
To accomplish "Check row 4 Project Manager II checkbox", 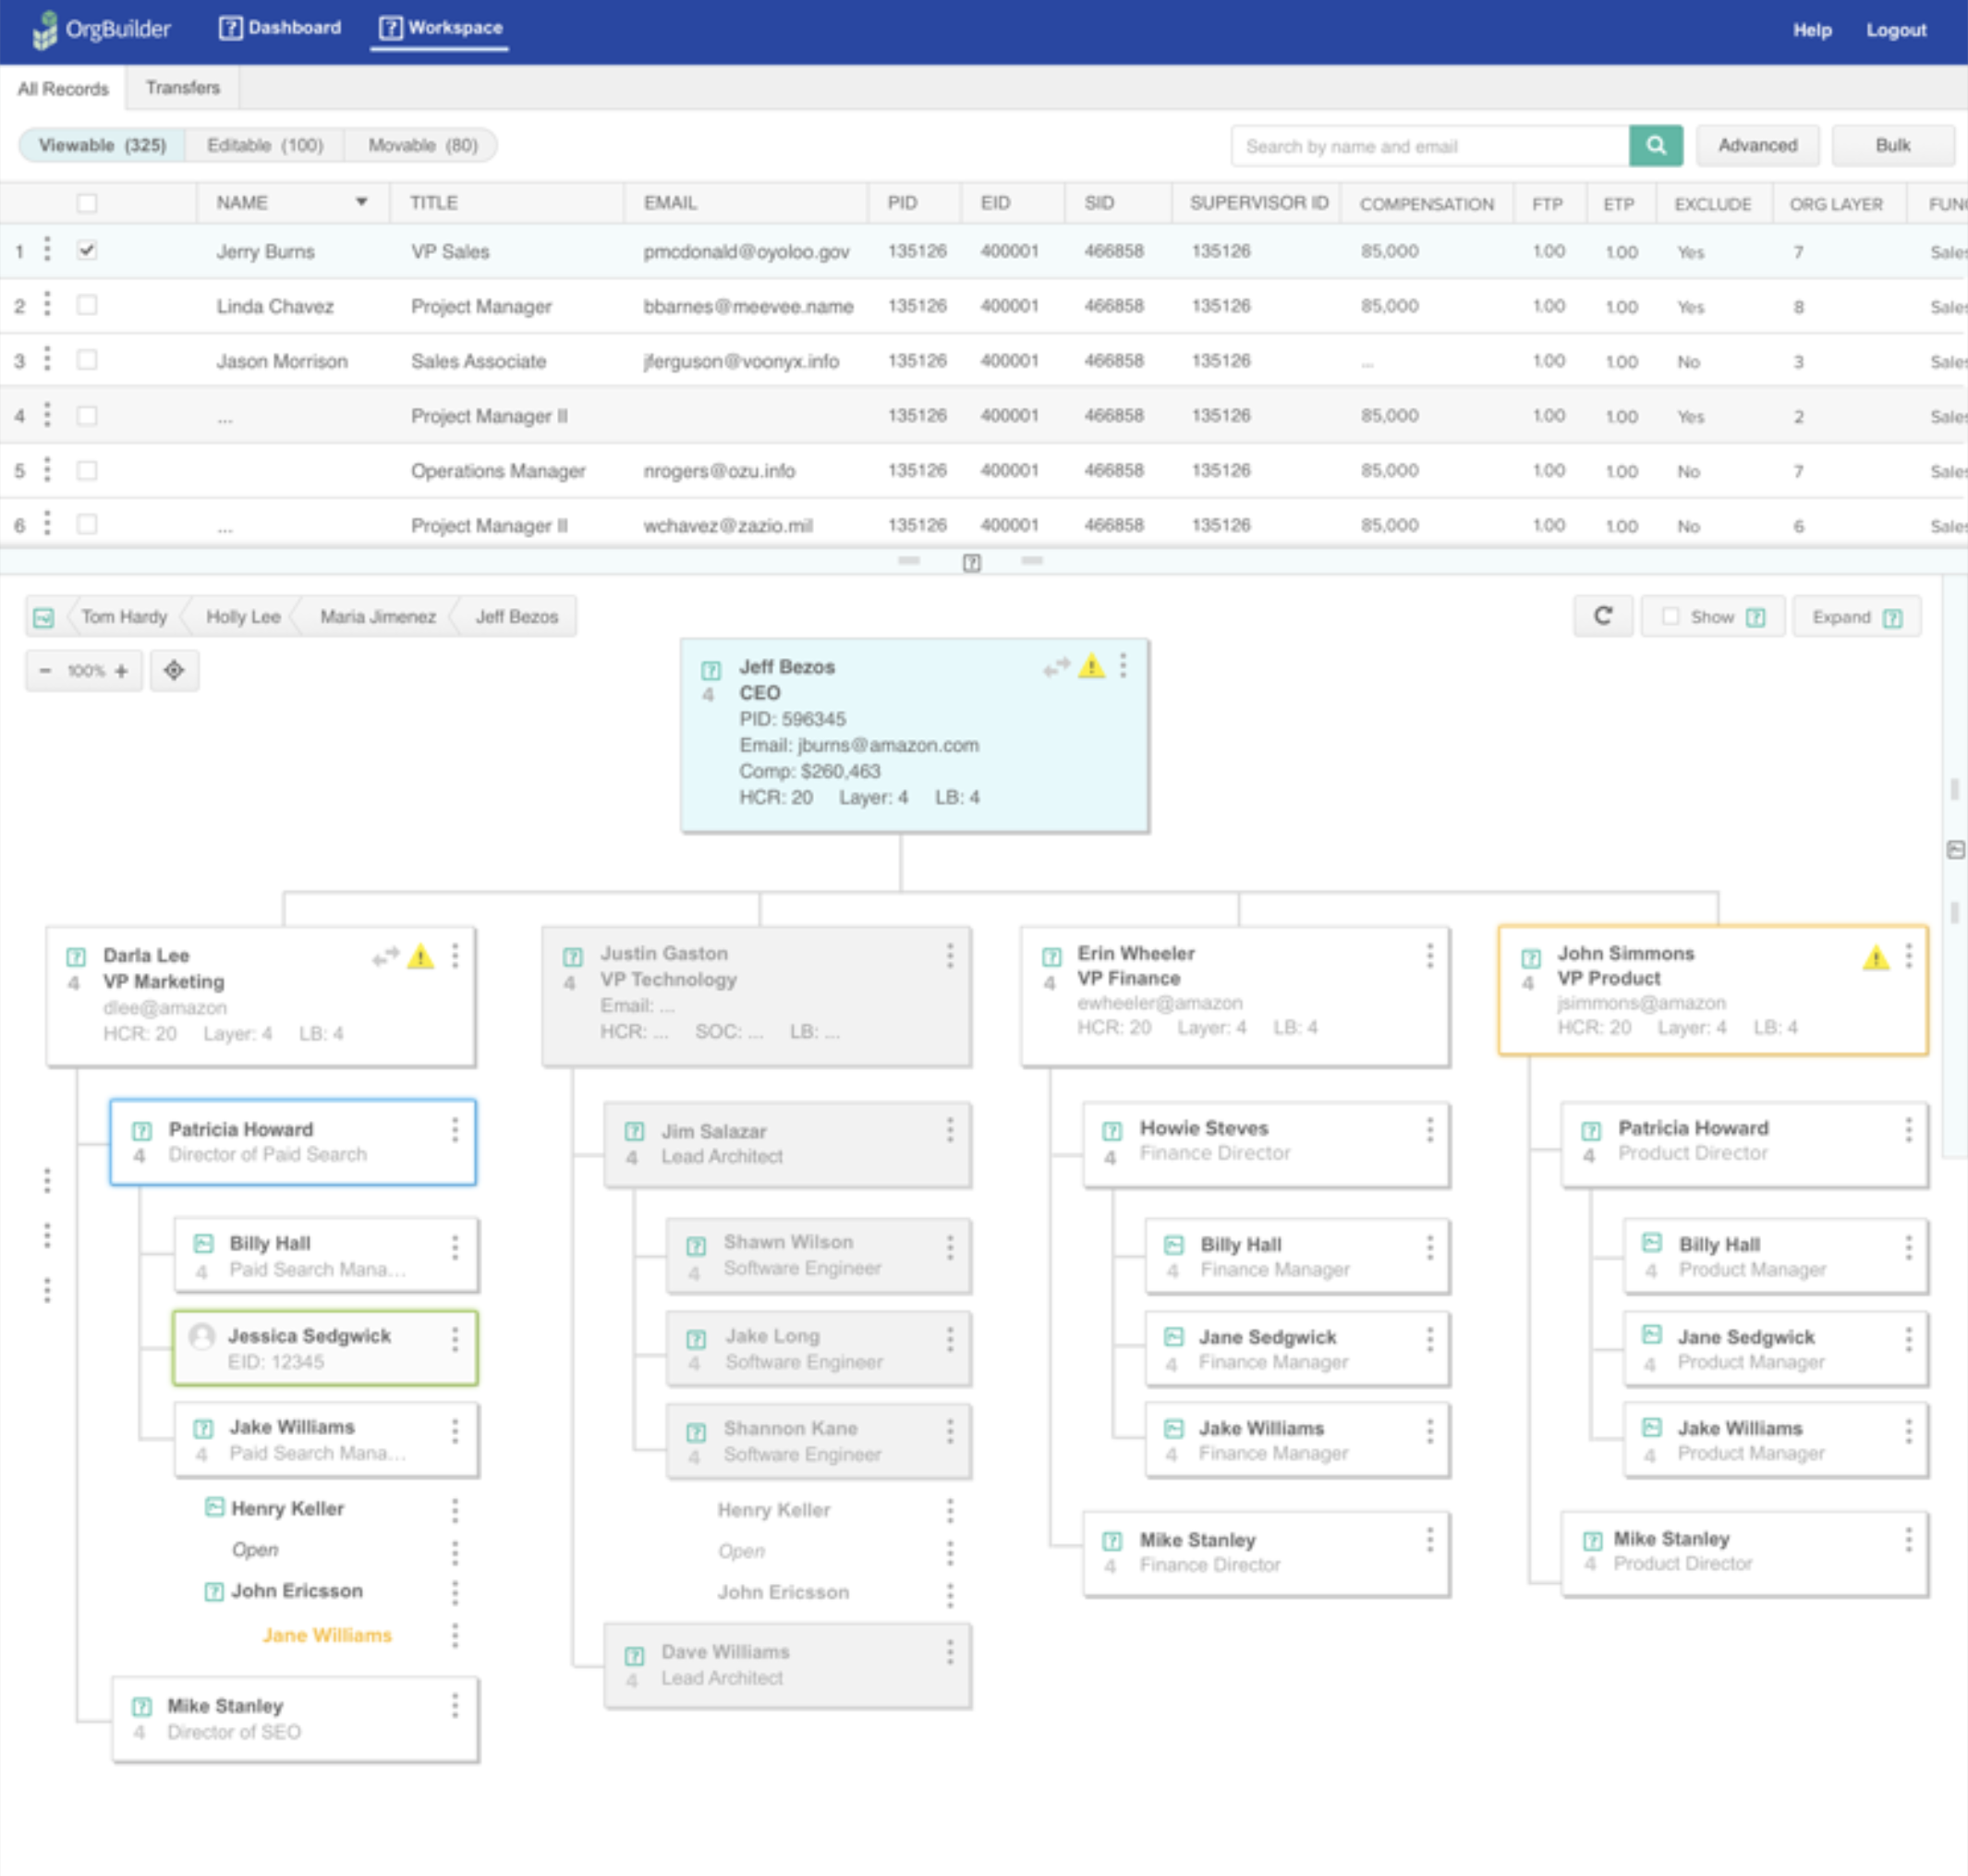I will click(87, 415).
